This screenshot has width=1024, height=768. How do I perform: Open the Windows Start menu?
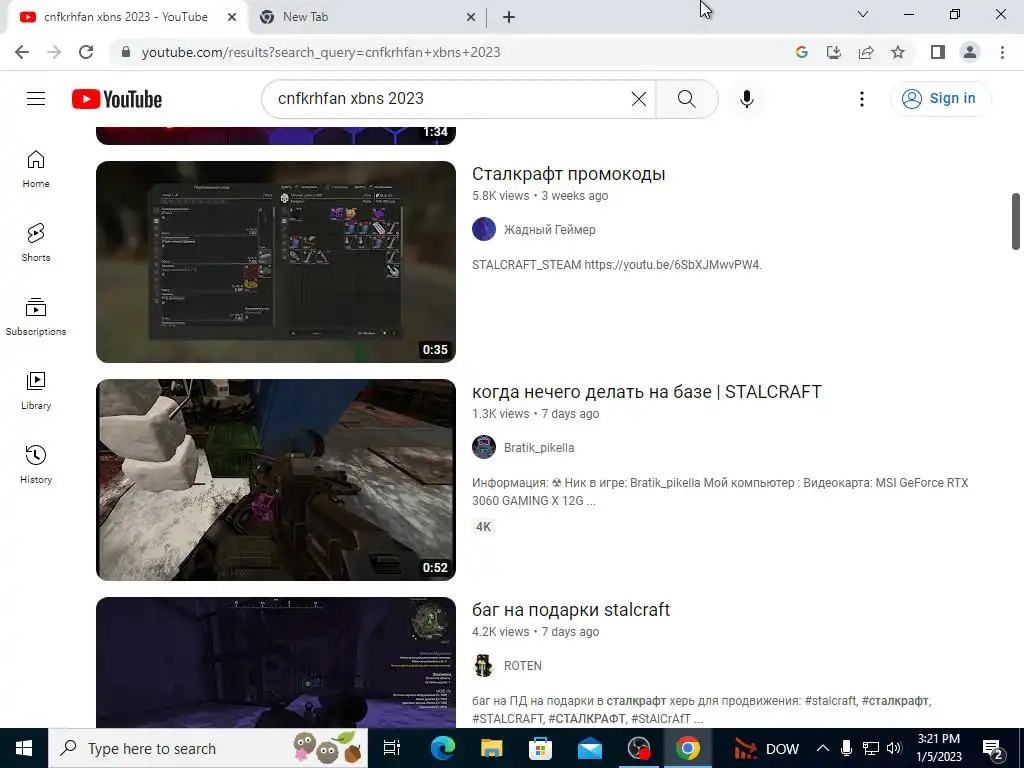24,748
